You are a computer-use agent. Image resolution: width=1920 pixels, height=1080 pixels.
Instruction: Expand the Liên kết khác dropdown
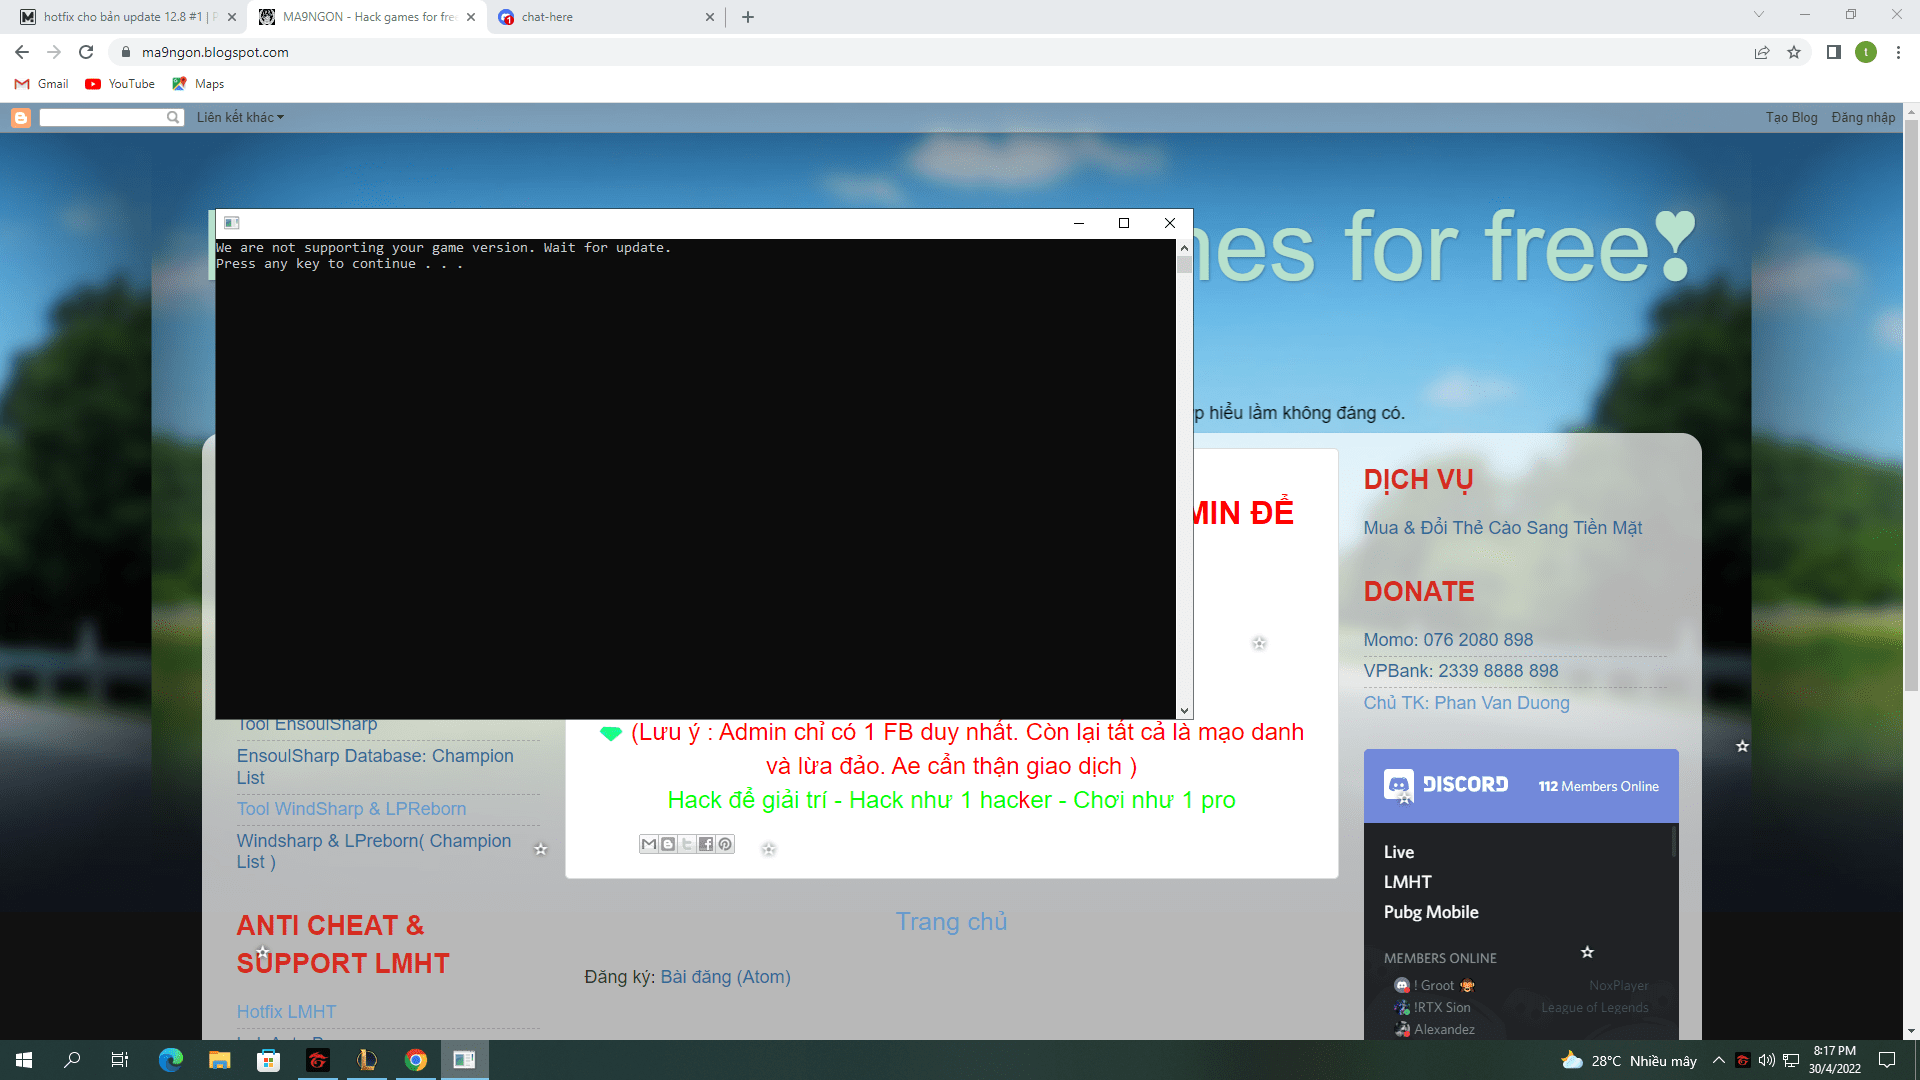(x=240, y=118)
